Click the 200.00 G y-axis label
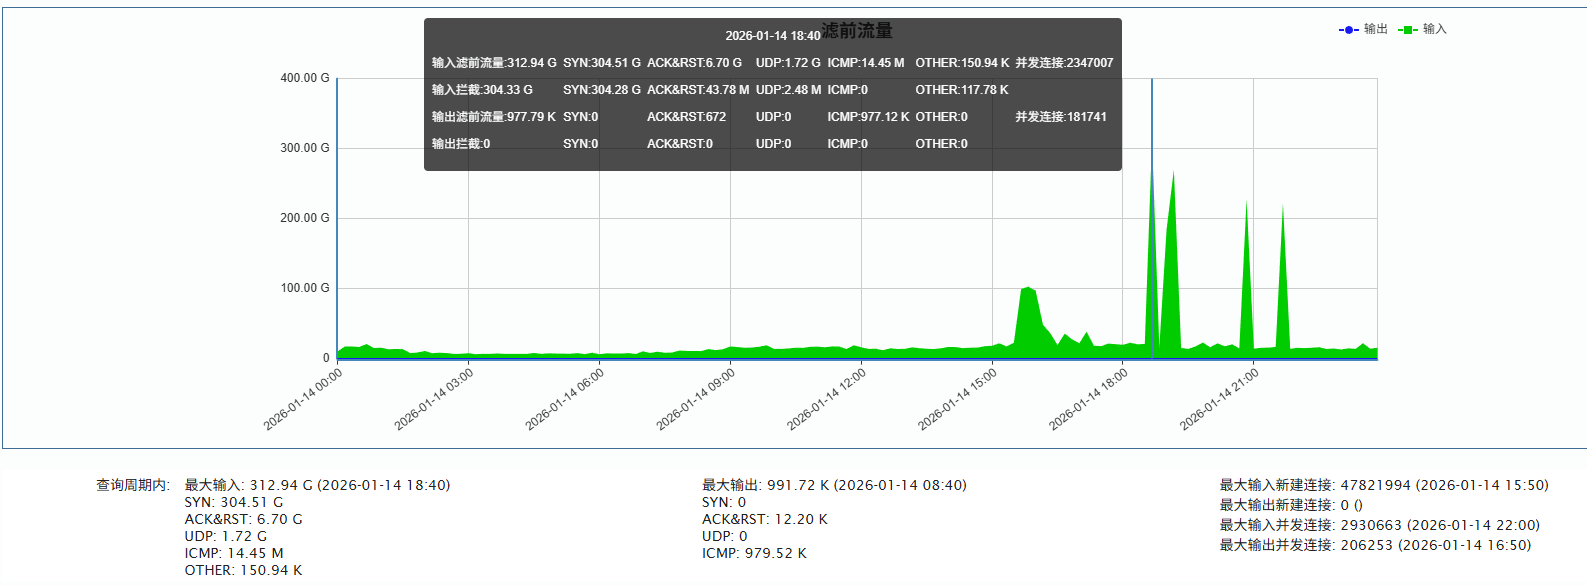 pyautogui.click(x=304, y=218)
